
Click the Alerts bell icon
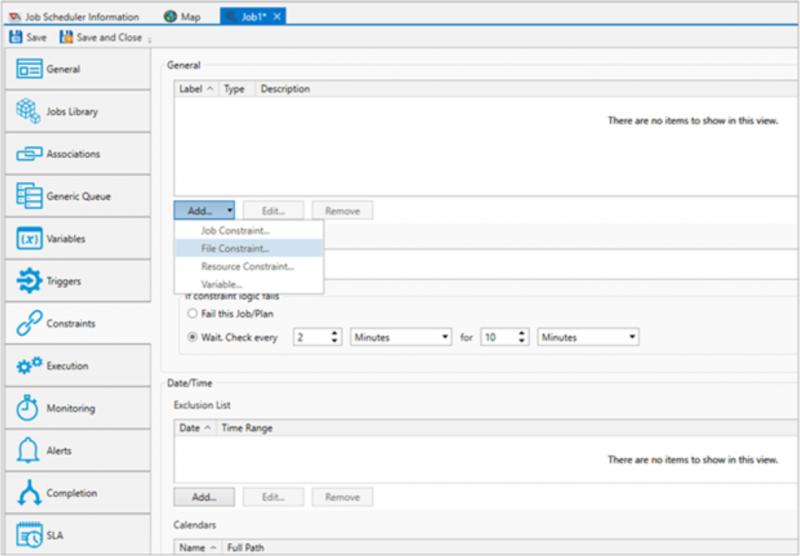point(30,451)
